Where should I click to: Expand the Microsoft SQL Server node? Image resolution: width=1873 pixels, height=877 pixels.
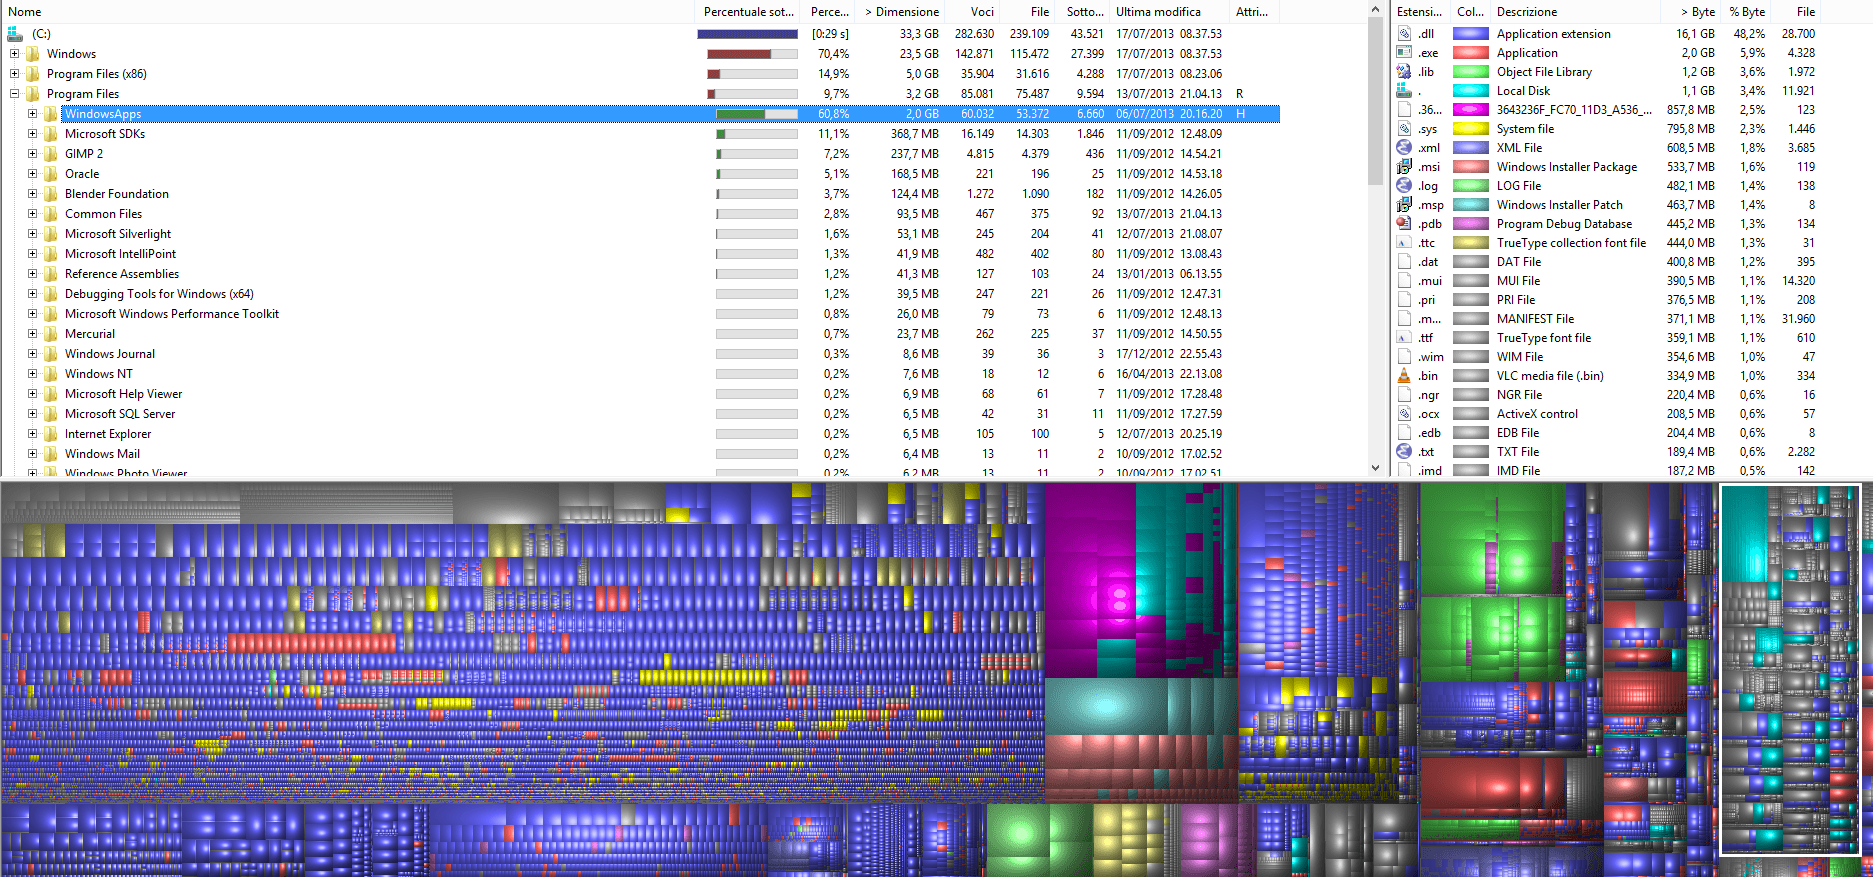pos(32,414)
